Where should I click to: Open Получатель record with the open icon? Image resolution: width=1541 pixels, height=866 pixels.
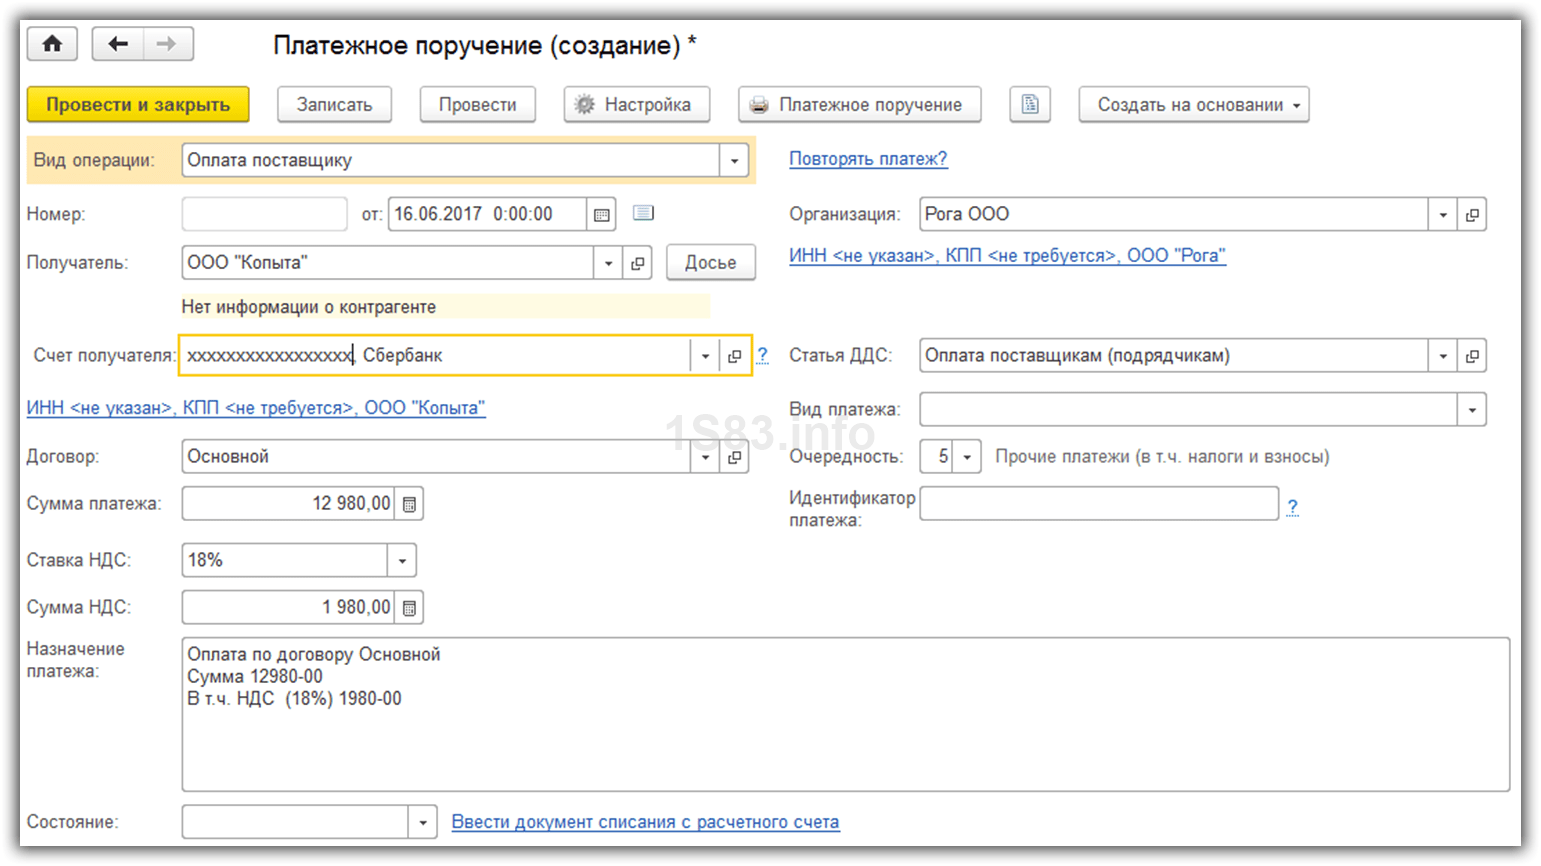point(637,263)
